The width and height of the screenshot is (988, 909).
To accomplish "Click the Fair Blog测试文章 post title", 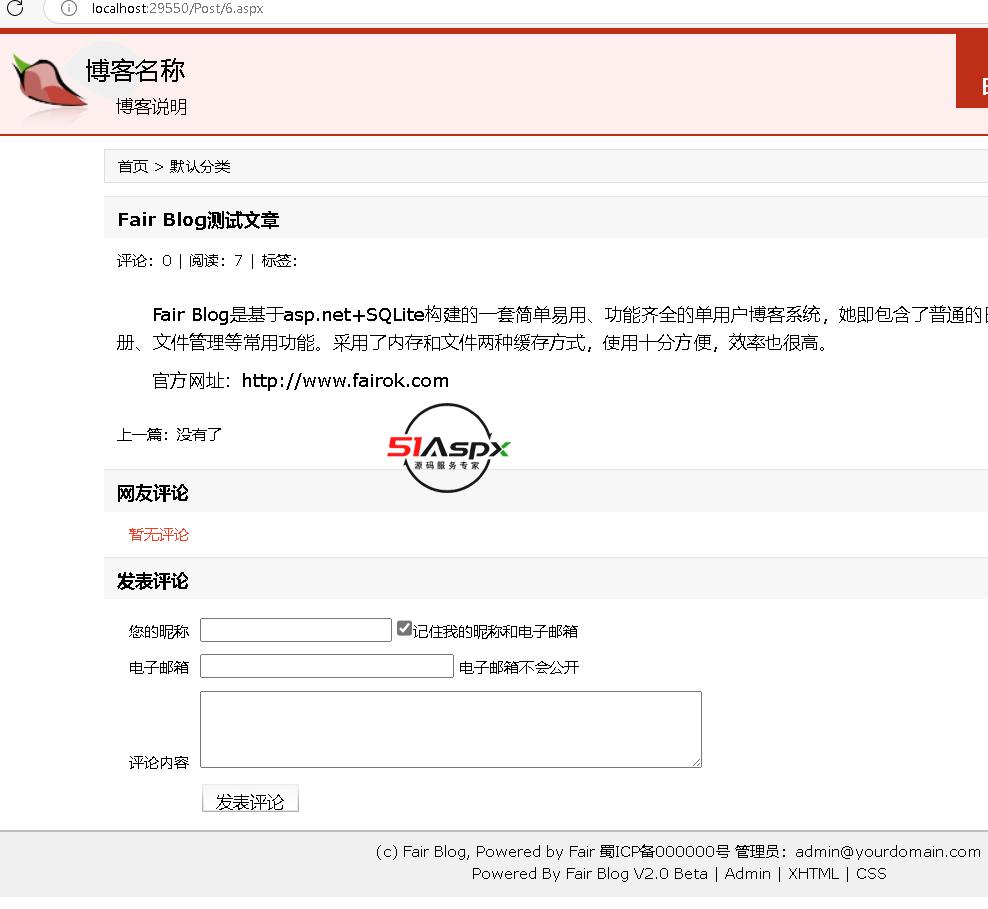I will 198,219.
